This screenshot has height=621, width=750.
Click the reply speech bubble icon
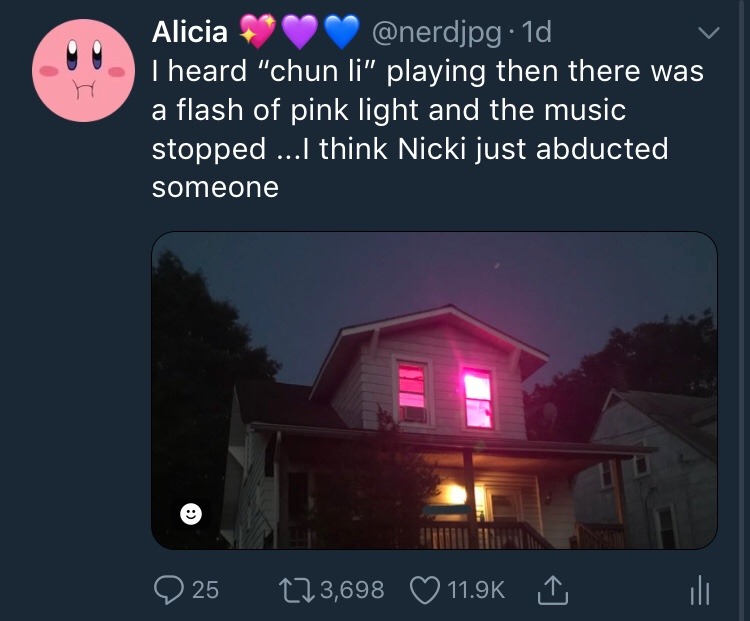coord(168,589)
